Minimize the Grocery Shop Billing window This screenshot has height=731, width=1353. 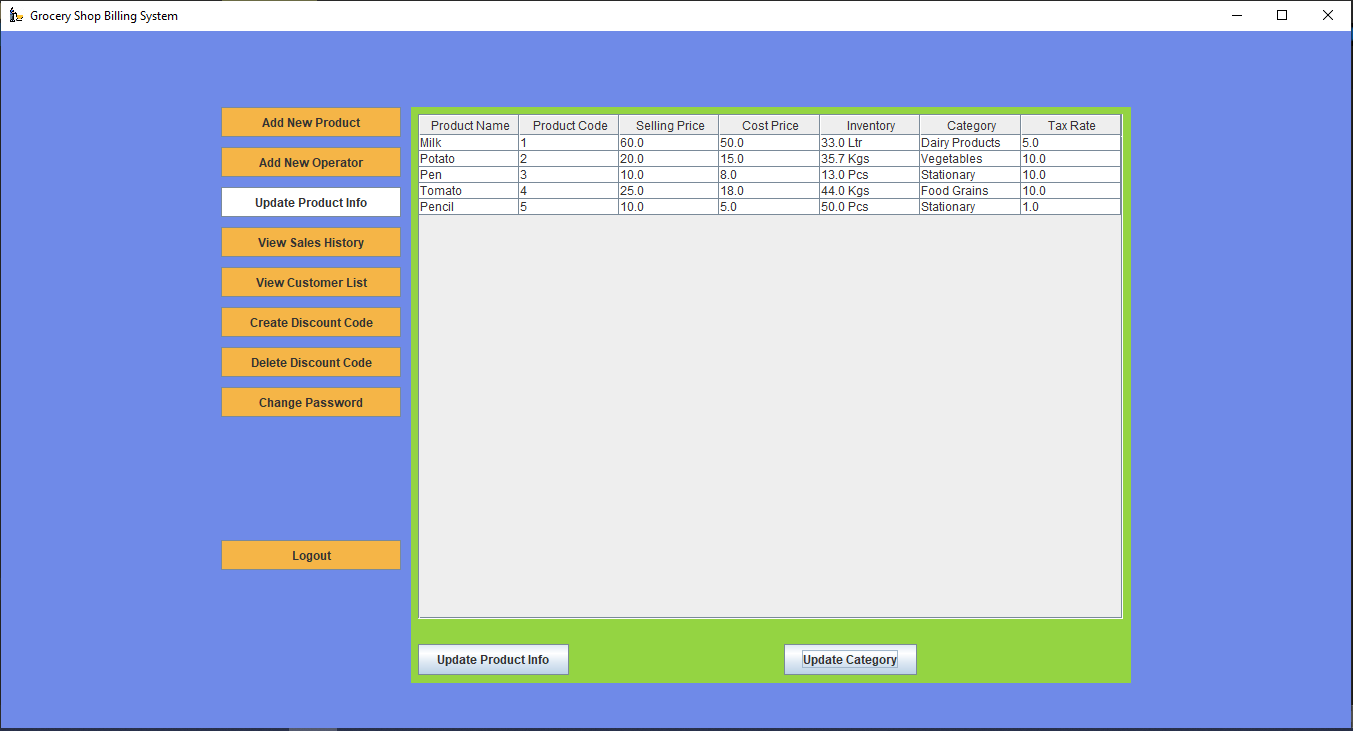tap(1236, 15)
